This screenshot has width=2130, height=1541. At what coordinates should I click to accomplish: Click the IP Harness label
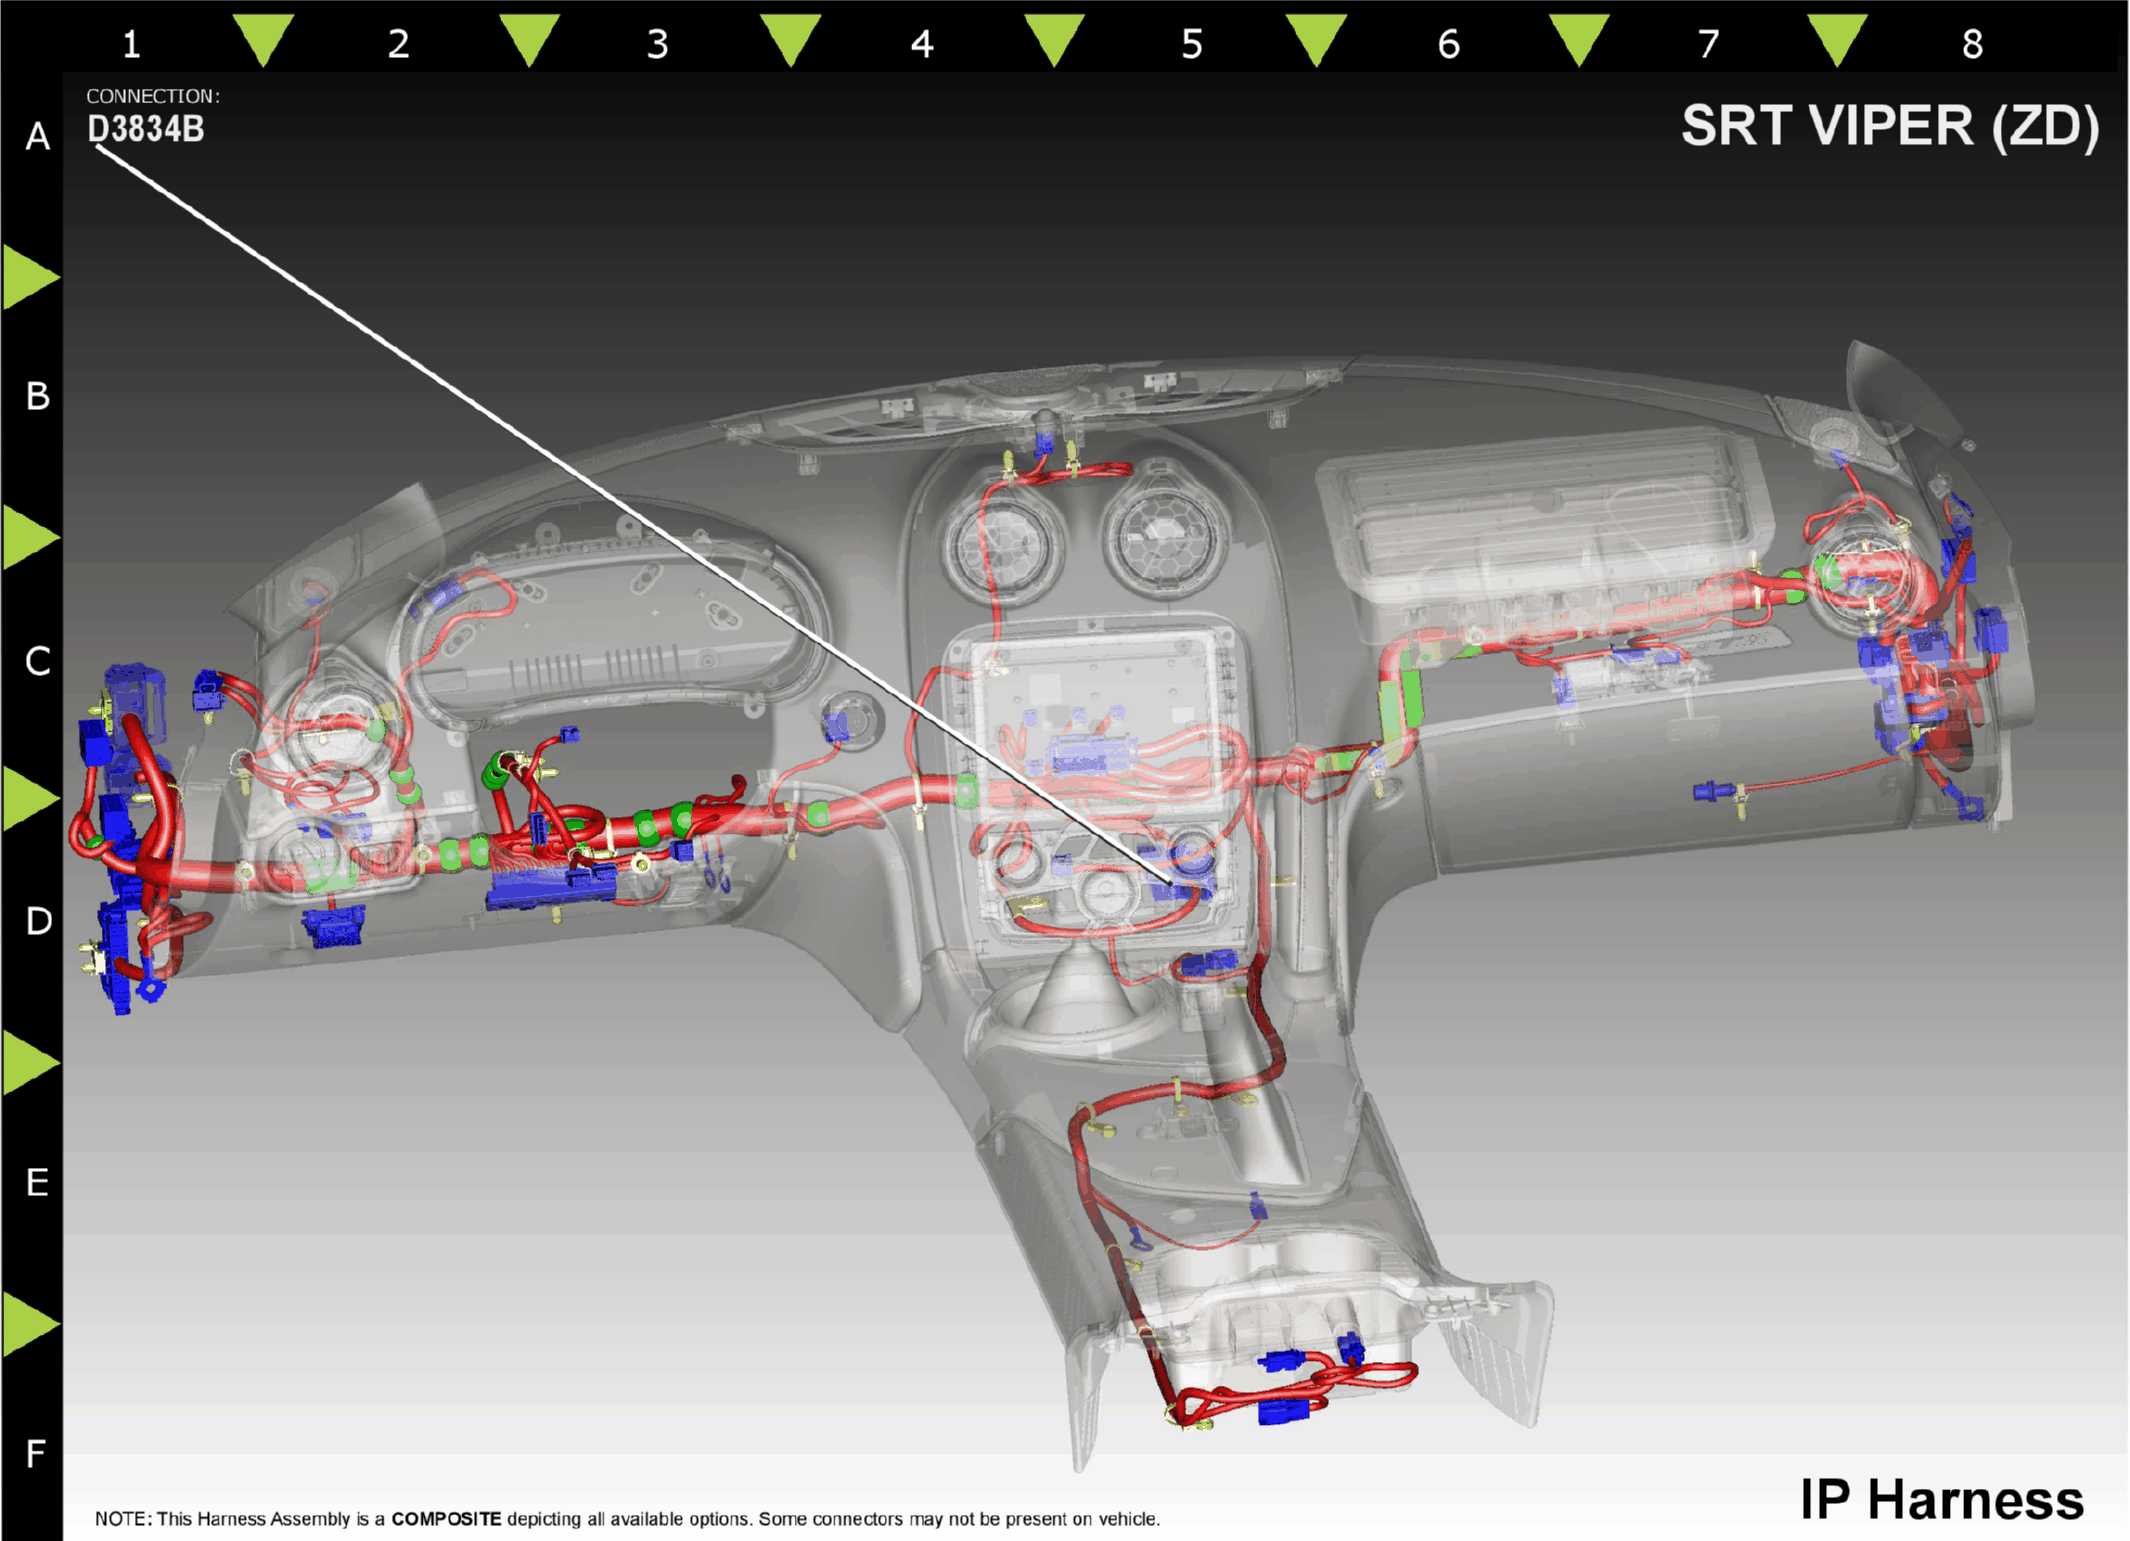(x=1941, y=1499)
